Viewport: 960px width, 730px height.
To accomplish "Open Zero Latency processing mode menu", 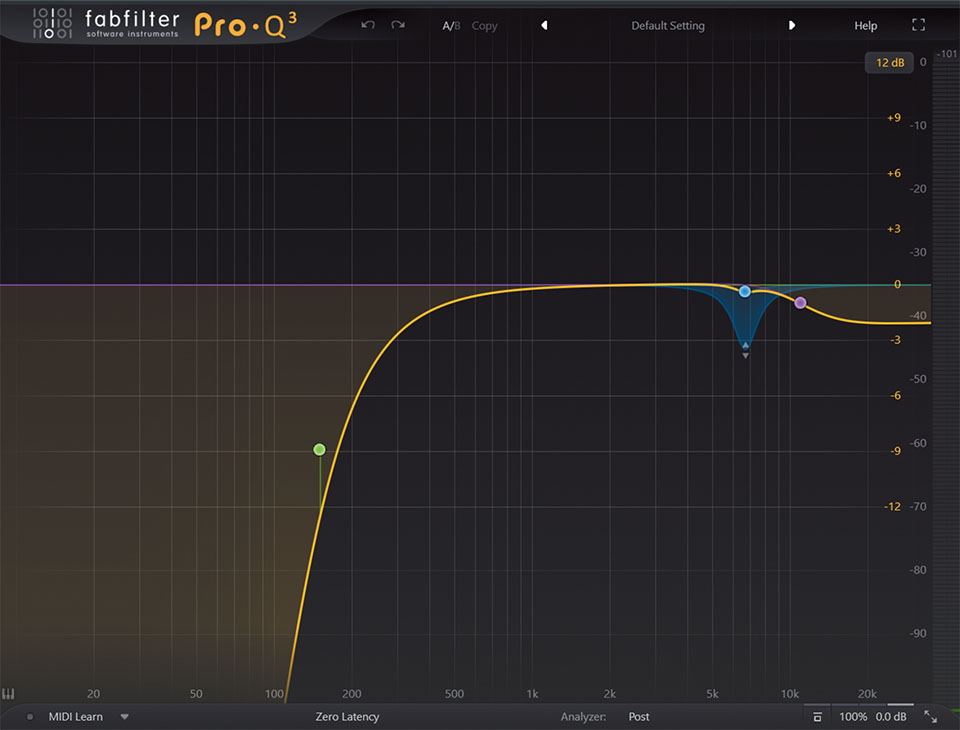I will pos(347,717).
